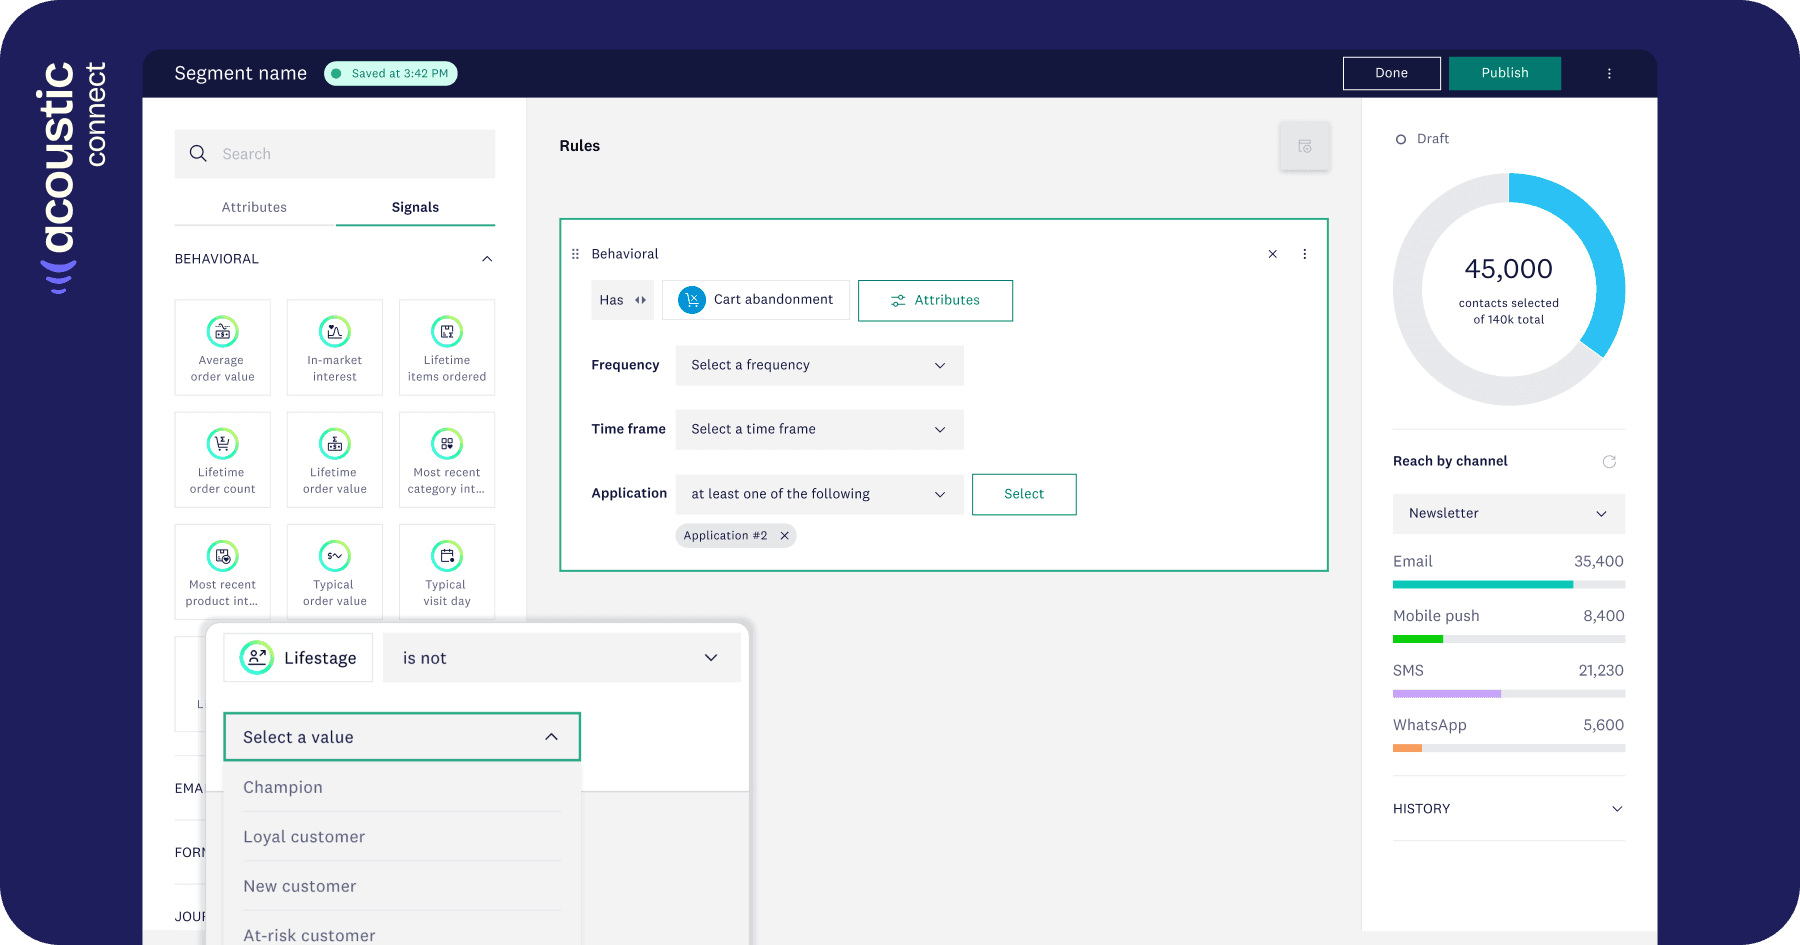Select the Draft status indicator

pyautogui.click(x=1422, y=139)
